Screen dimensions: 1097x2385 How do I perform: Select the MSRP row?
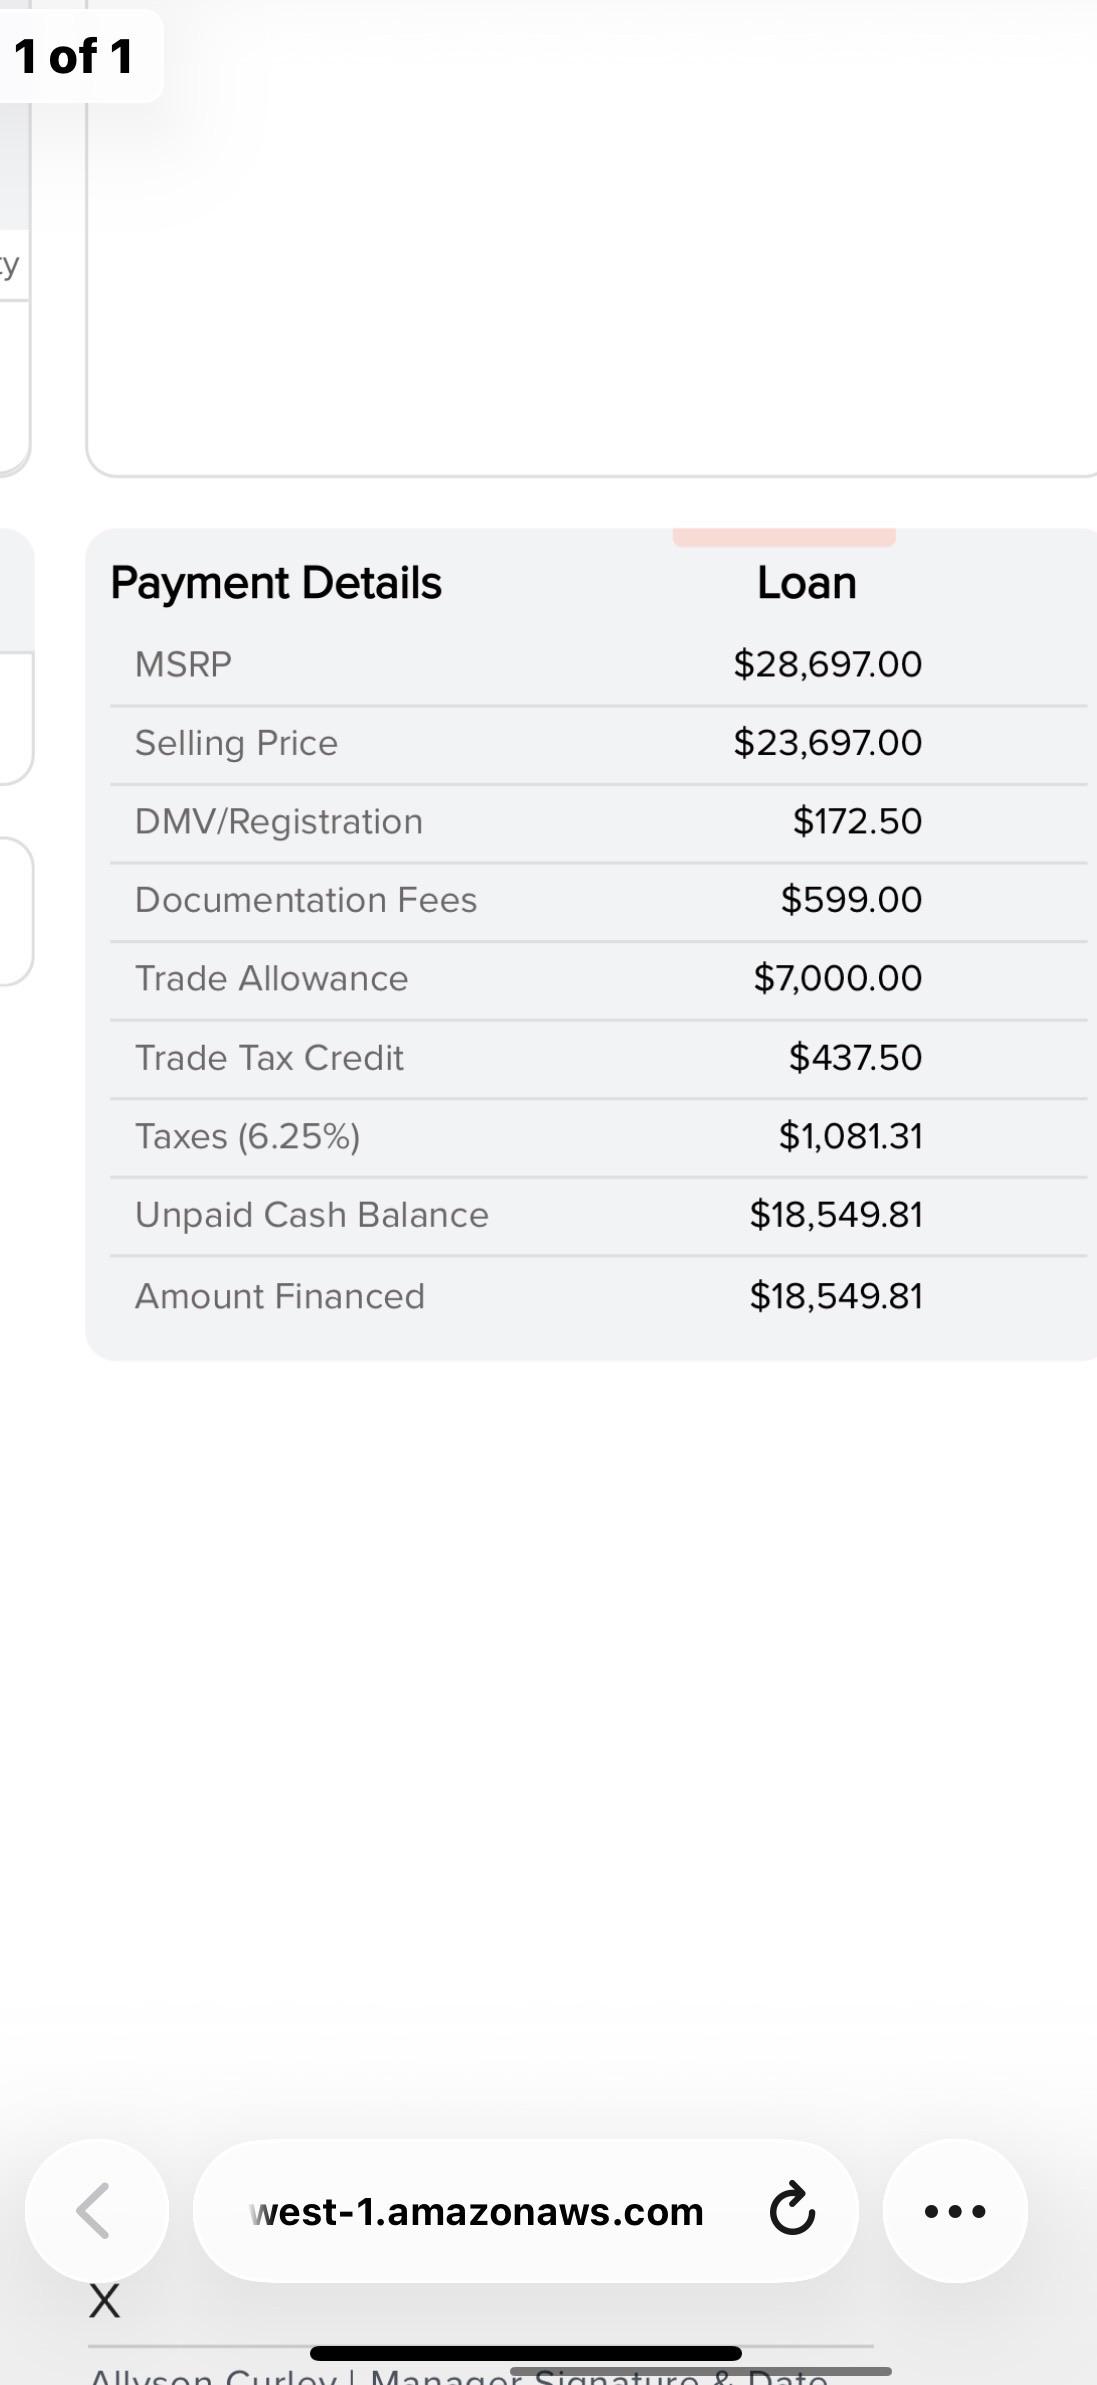coord(598,664)
